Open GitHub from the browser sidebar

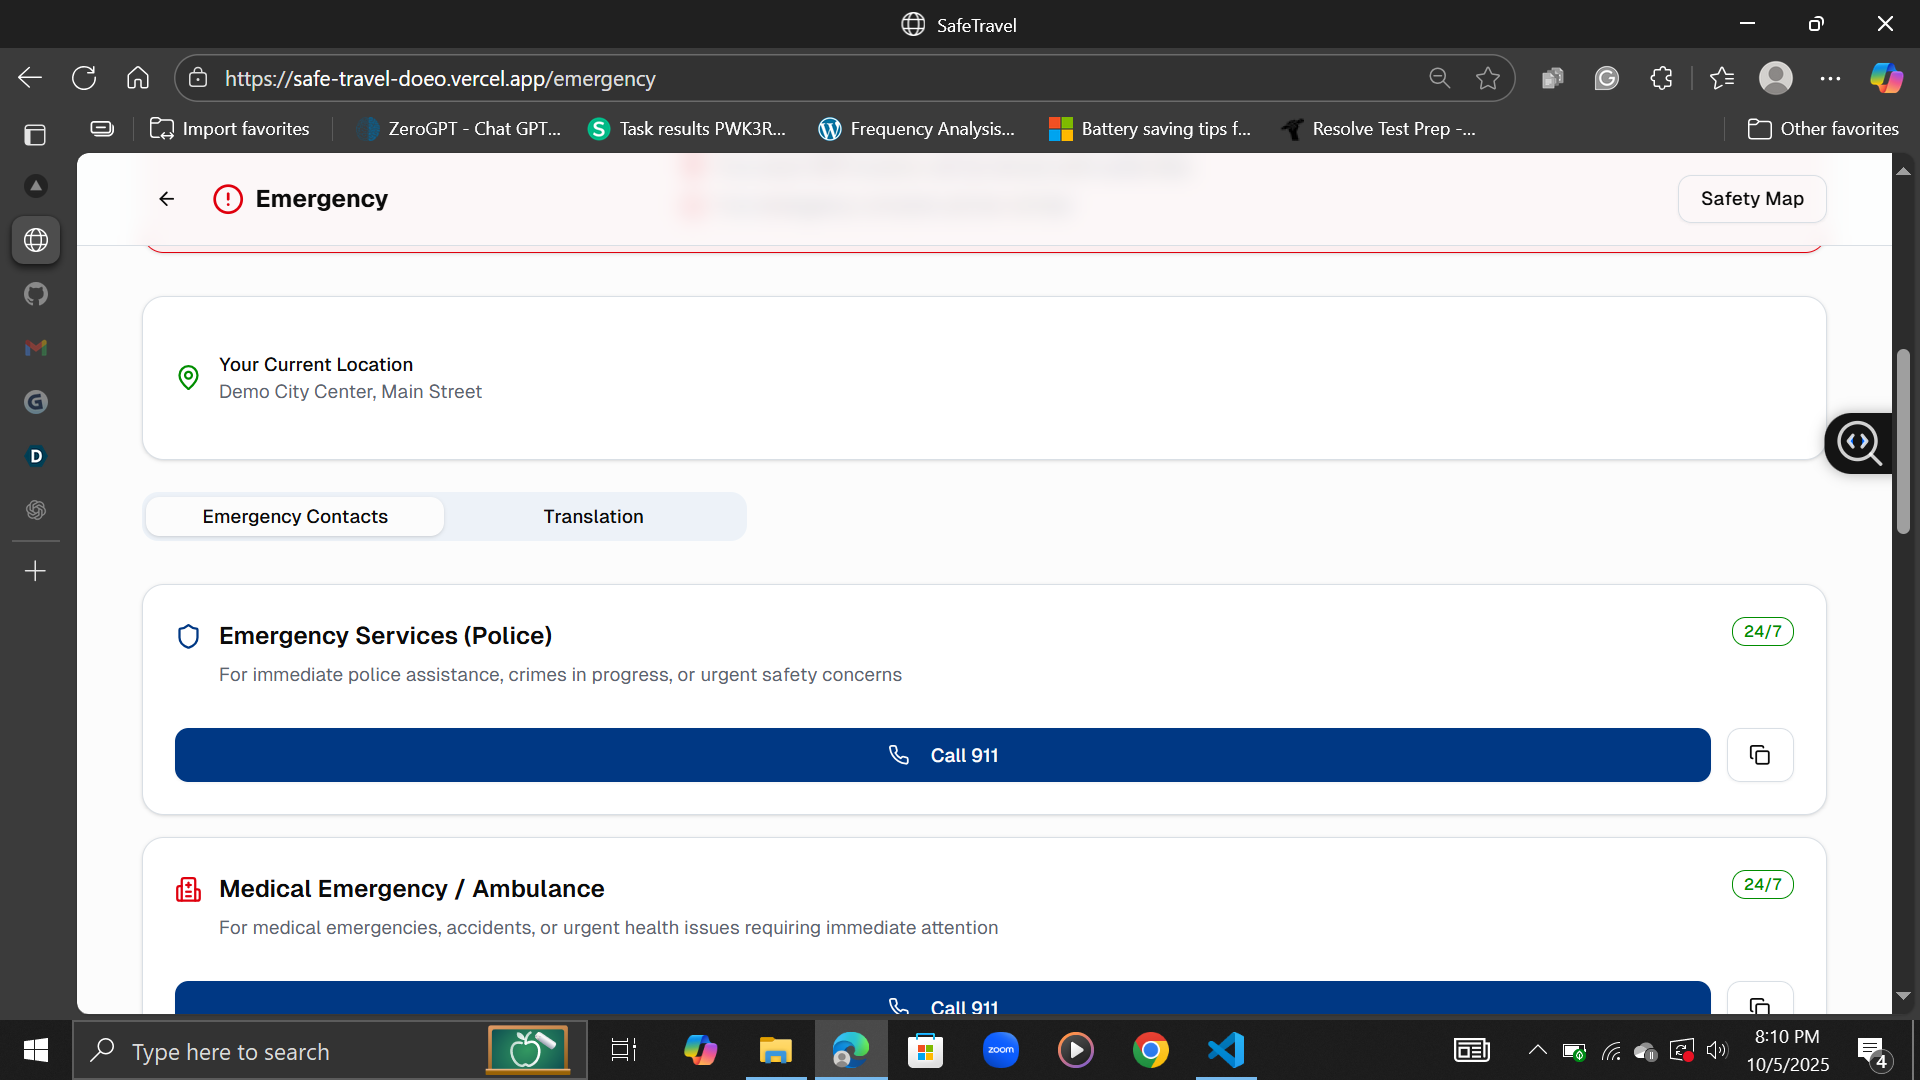click(x=36, y=294)
